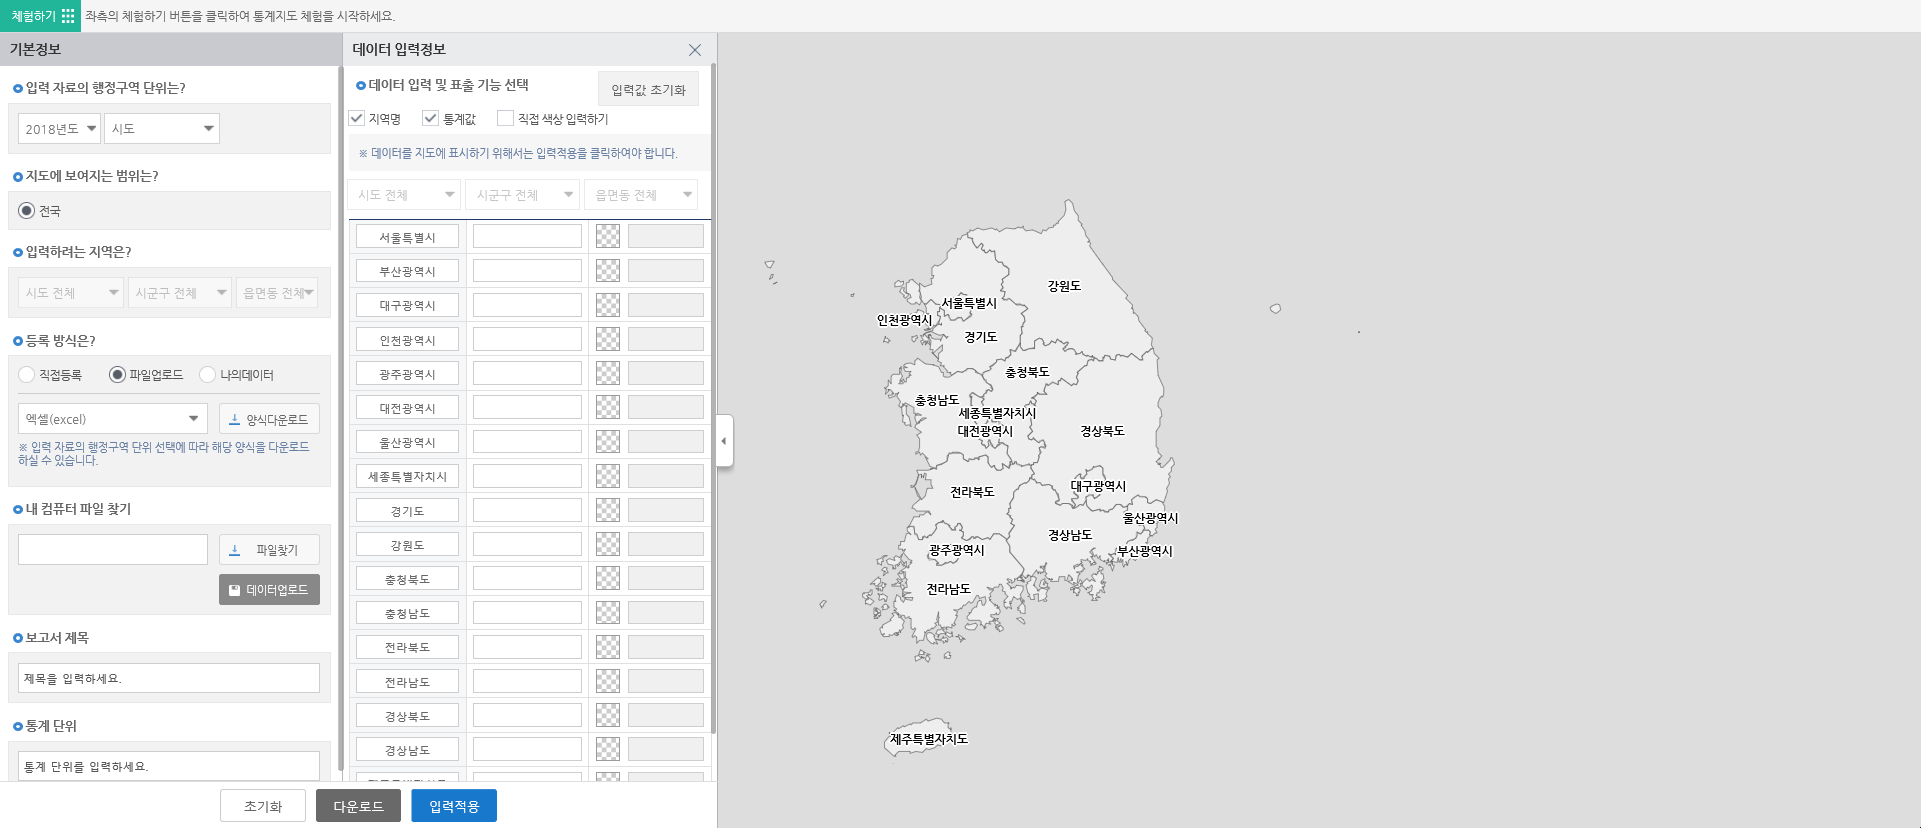
Task: Open 시도 전체 dropdown in 입력하려는 지역
Action: pyautogui.click(x=70, y=293)
